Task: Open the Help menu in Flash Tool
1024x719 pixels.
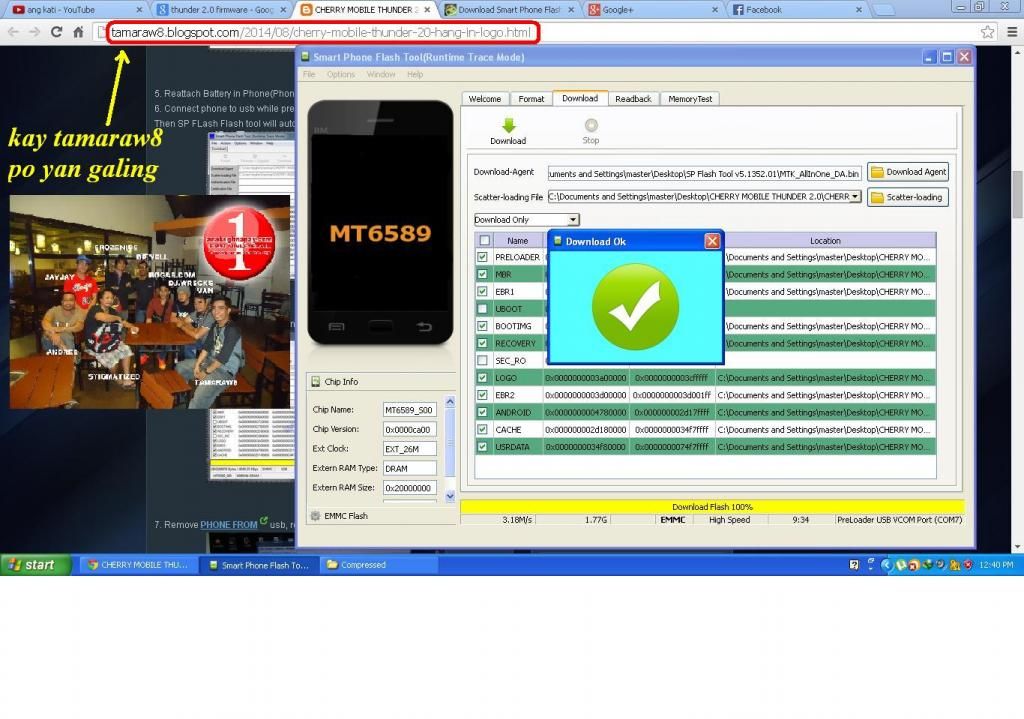Action: [415, 74]
